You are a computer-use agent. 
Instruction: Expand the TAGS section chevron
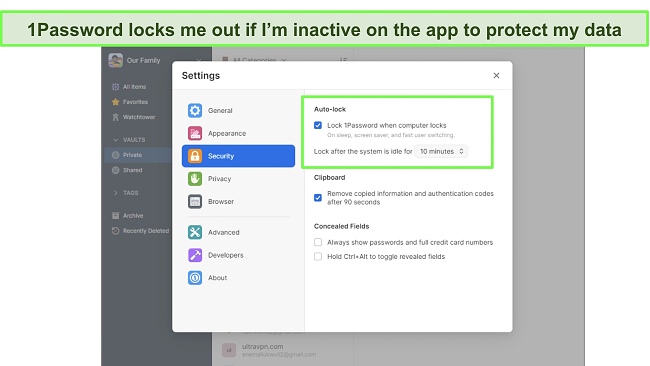tap(116, 193)
